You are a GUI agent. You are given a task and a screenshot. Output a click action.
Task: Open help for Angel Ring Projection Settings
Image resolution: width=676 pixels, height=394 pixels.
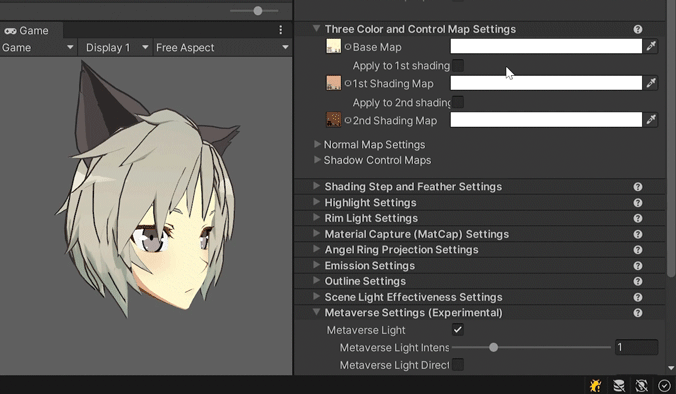(x=638, y=250)
